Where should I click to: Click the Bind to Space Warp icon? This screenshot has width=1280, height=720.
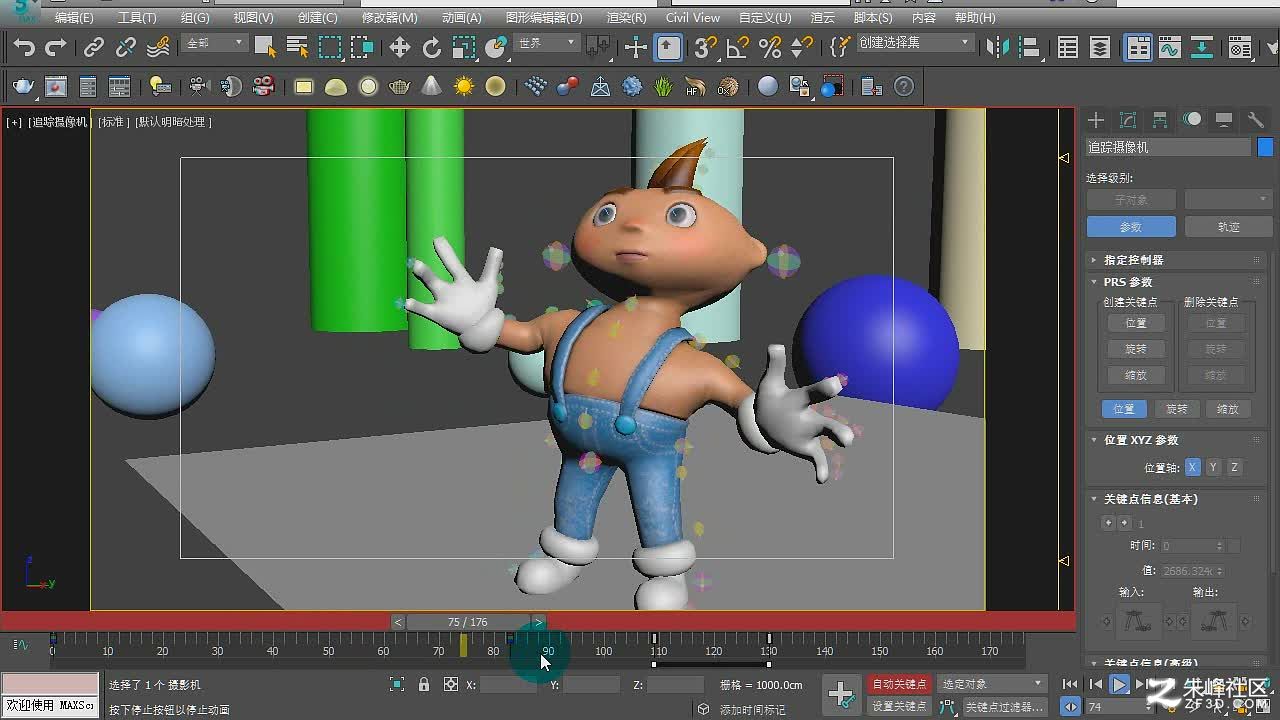pos(158,47)
